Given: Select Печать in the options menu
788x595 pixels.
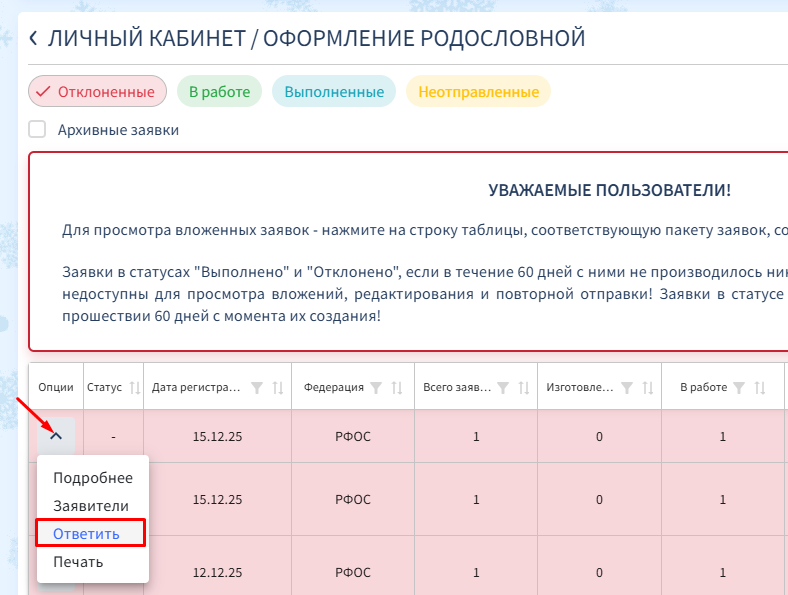Looking at the screenshot, I should point(78,562).
